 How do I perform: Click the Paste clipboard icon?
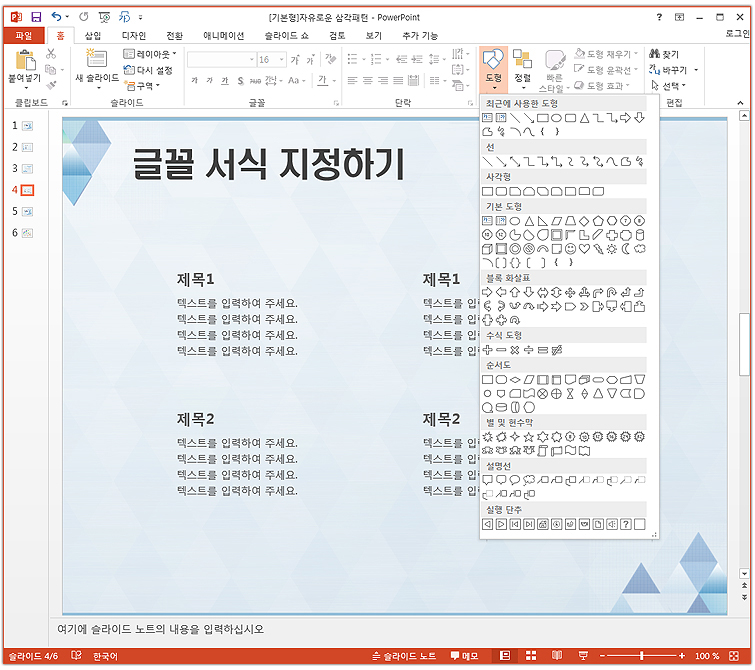point(26,61)
